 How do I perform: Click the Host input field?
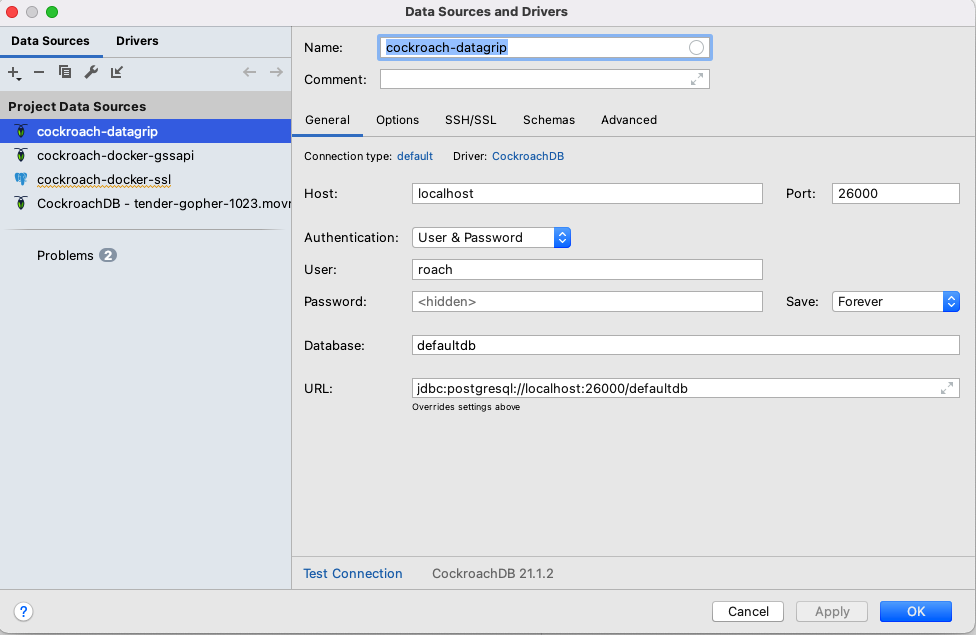click(x=587, y=193)
